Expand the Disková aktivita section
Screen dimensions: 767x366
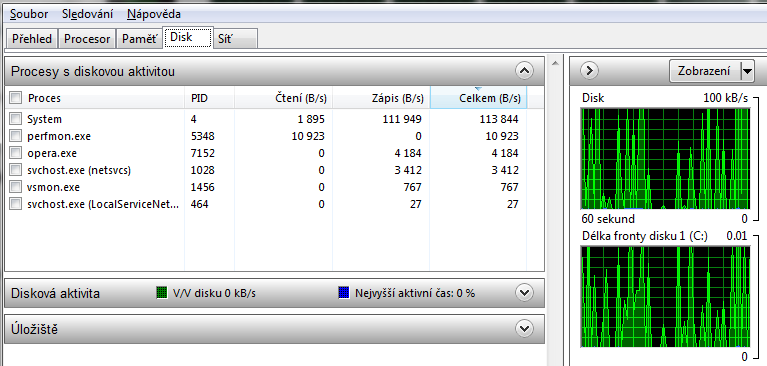pos(524,293)
